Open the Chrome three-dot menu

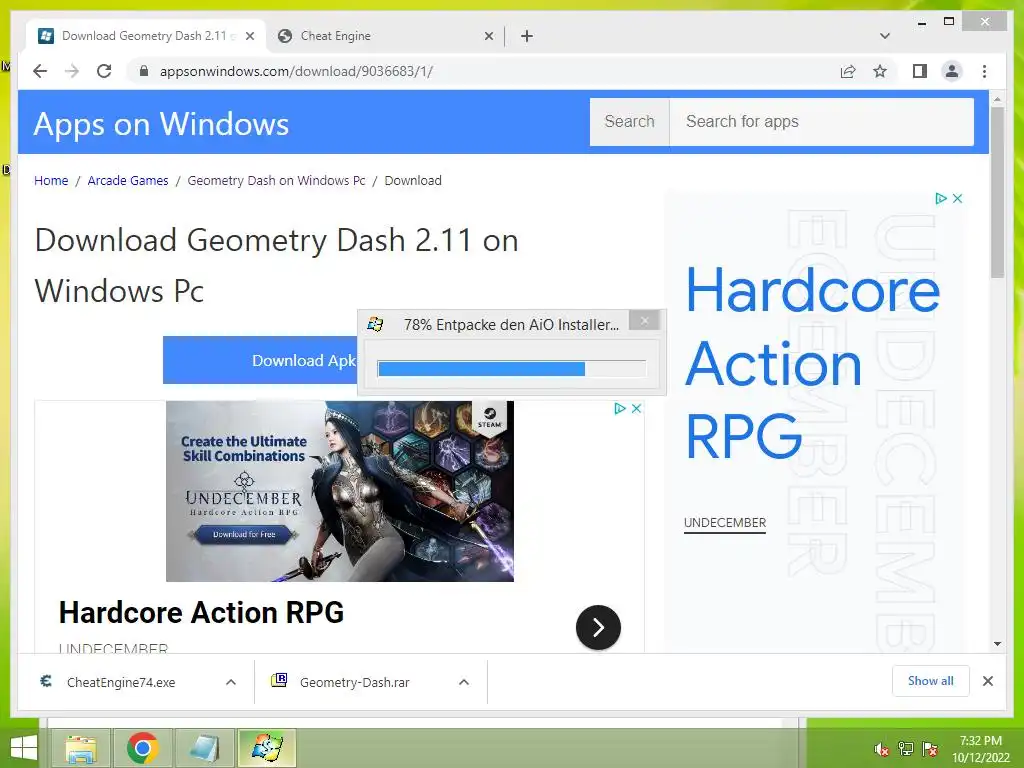984,71
